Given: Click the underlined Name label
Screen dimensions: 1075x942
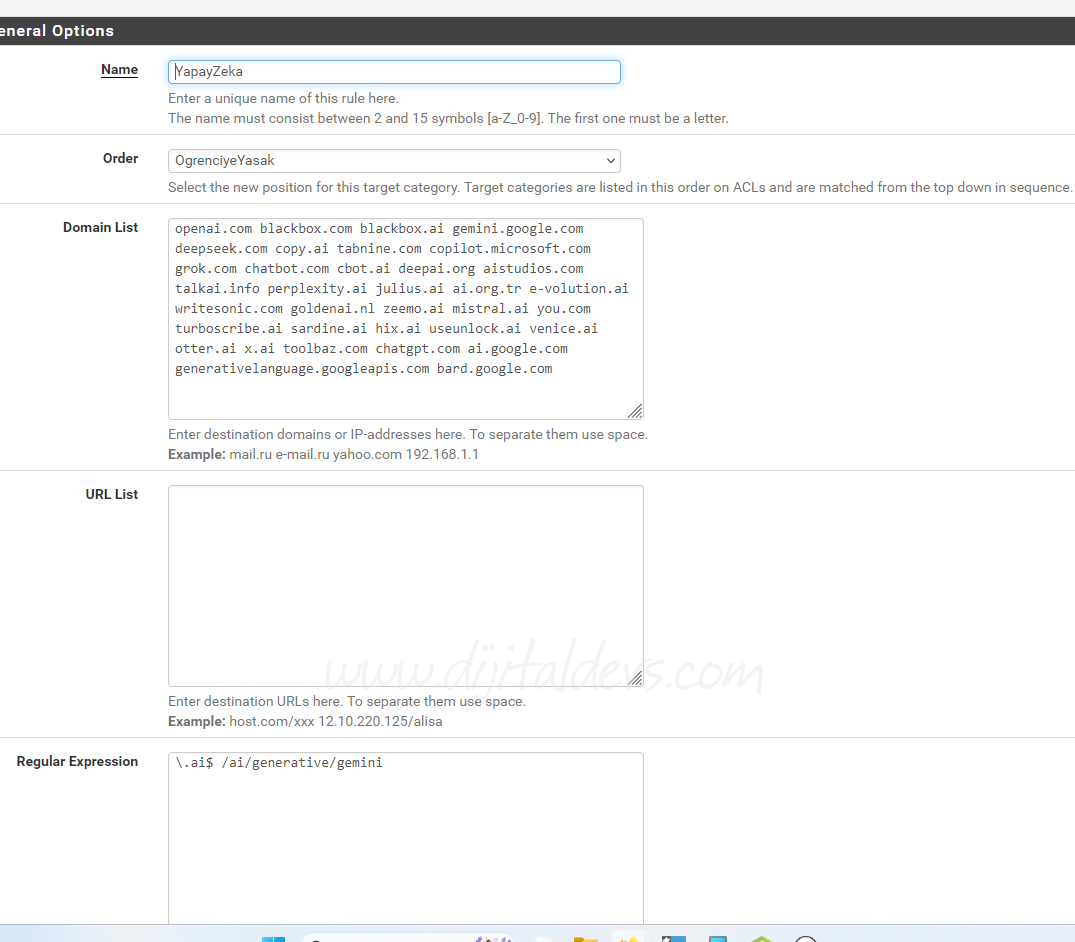Looking at the screenshot, I should click(119, 70).
